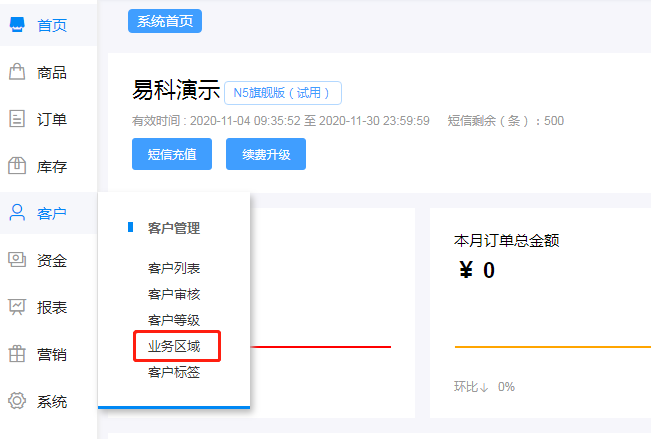Click the 环比↓ 0% indicator
The height and width of the screenshot is (439, 651).
click(x=484, y=387)
